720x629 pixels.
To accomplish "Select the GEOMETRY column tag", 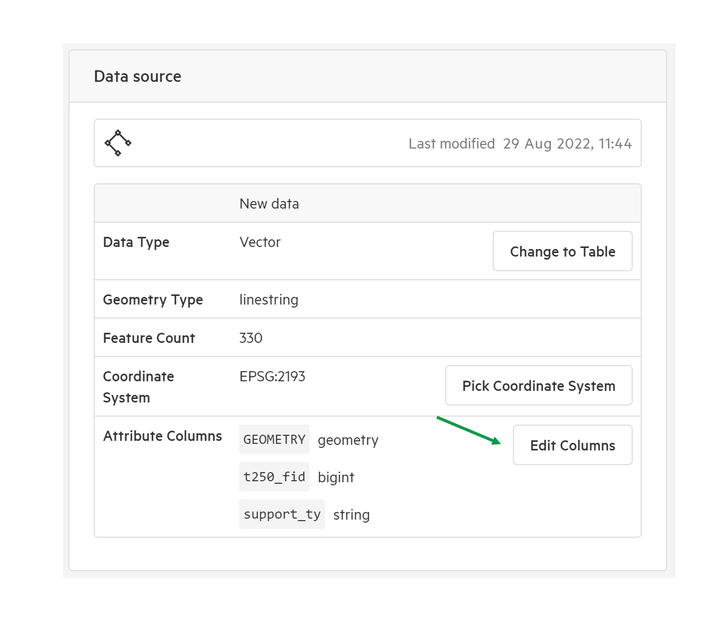I will tap(274, 439).
